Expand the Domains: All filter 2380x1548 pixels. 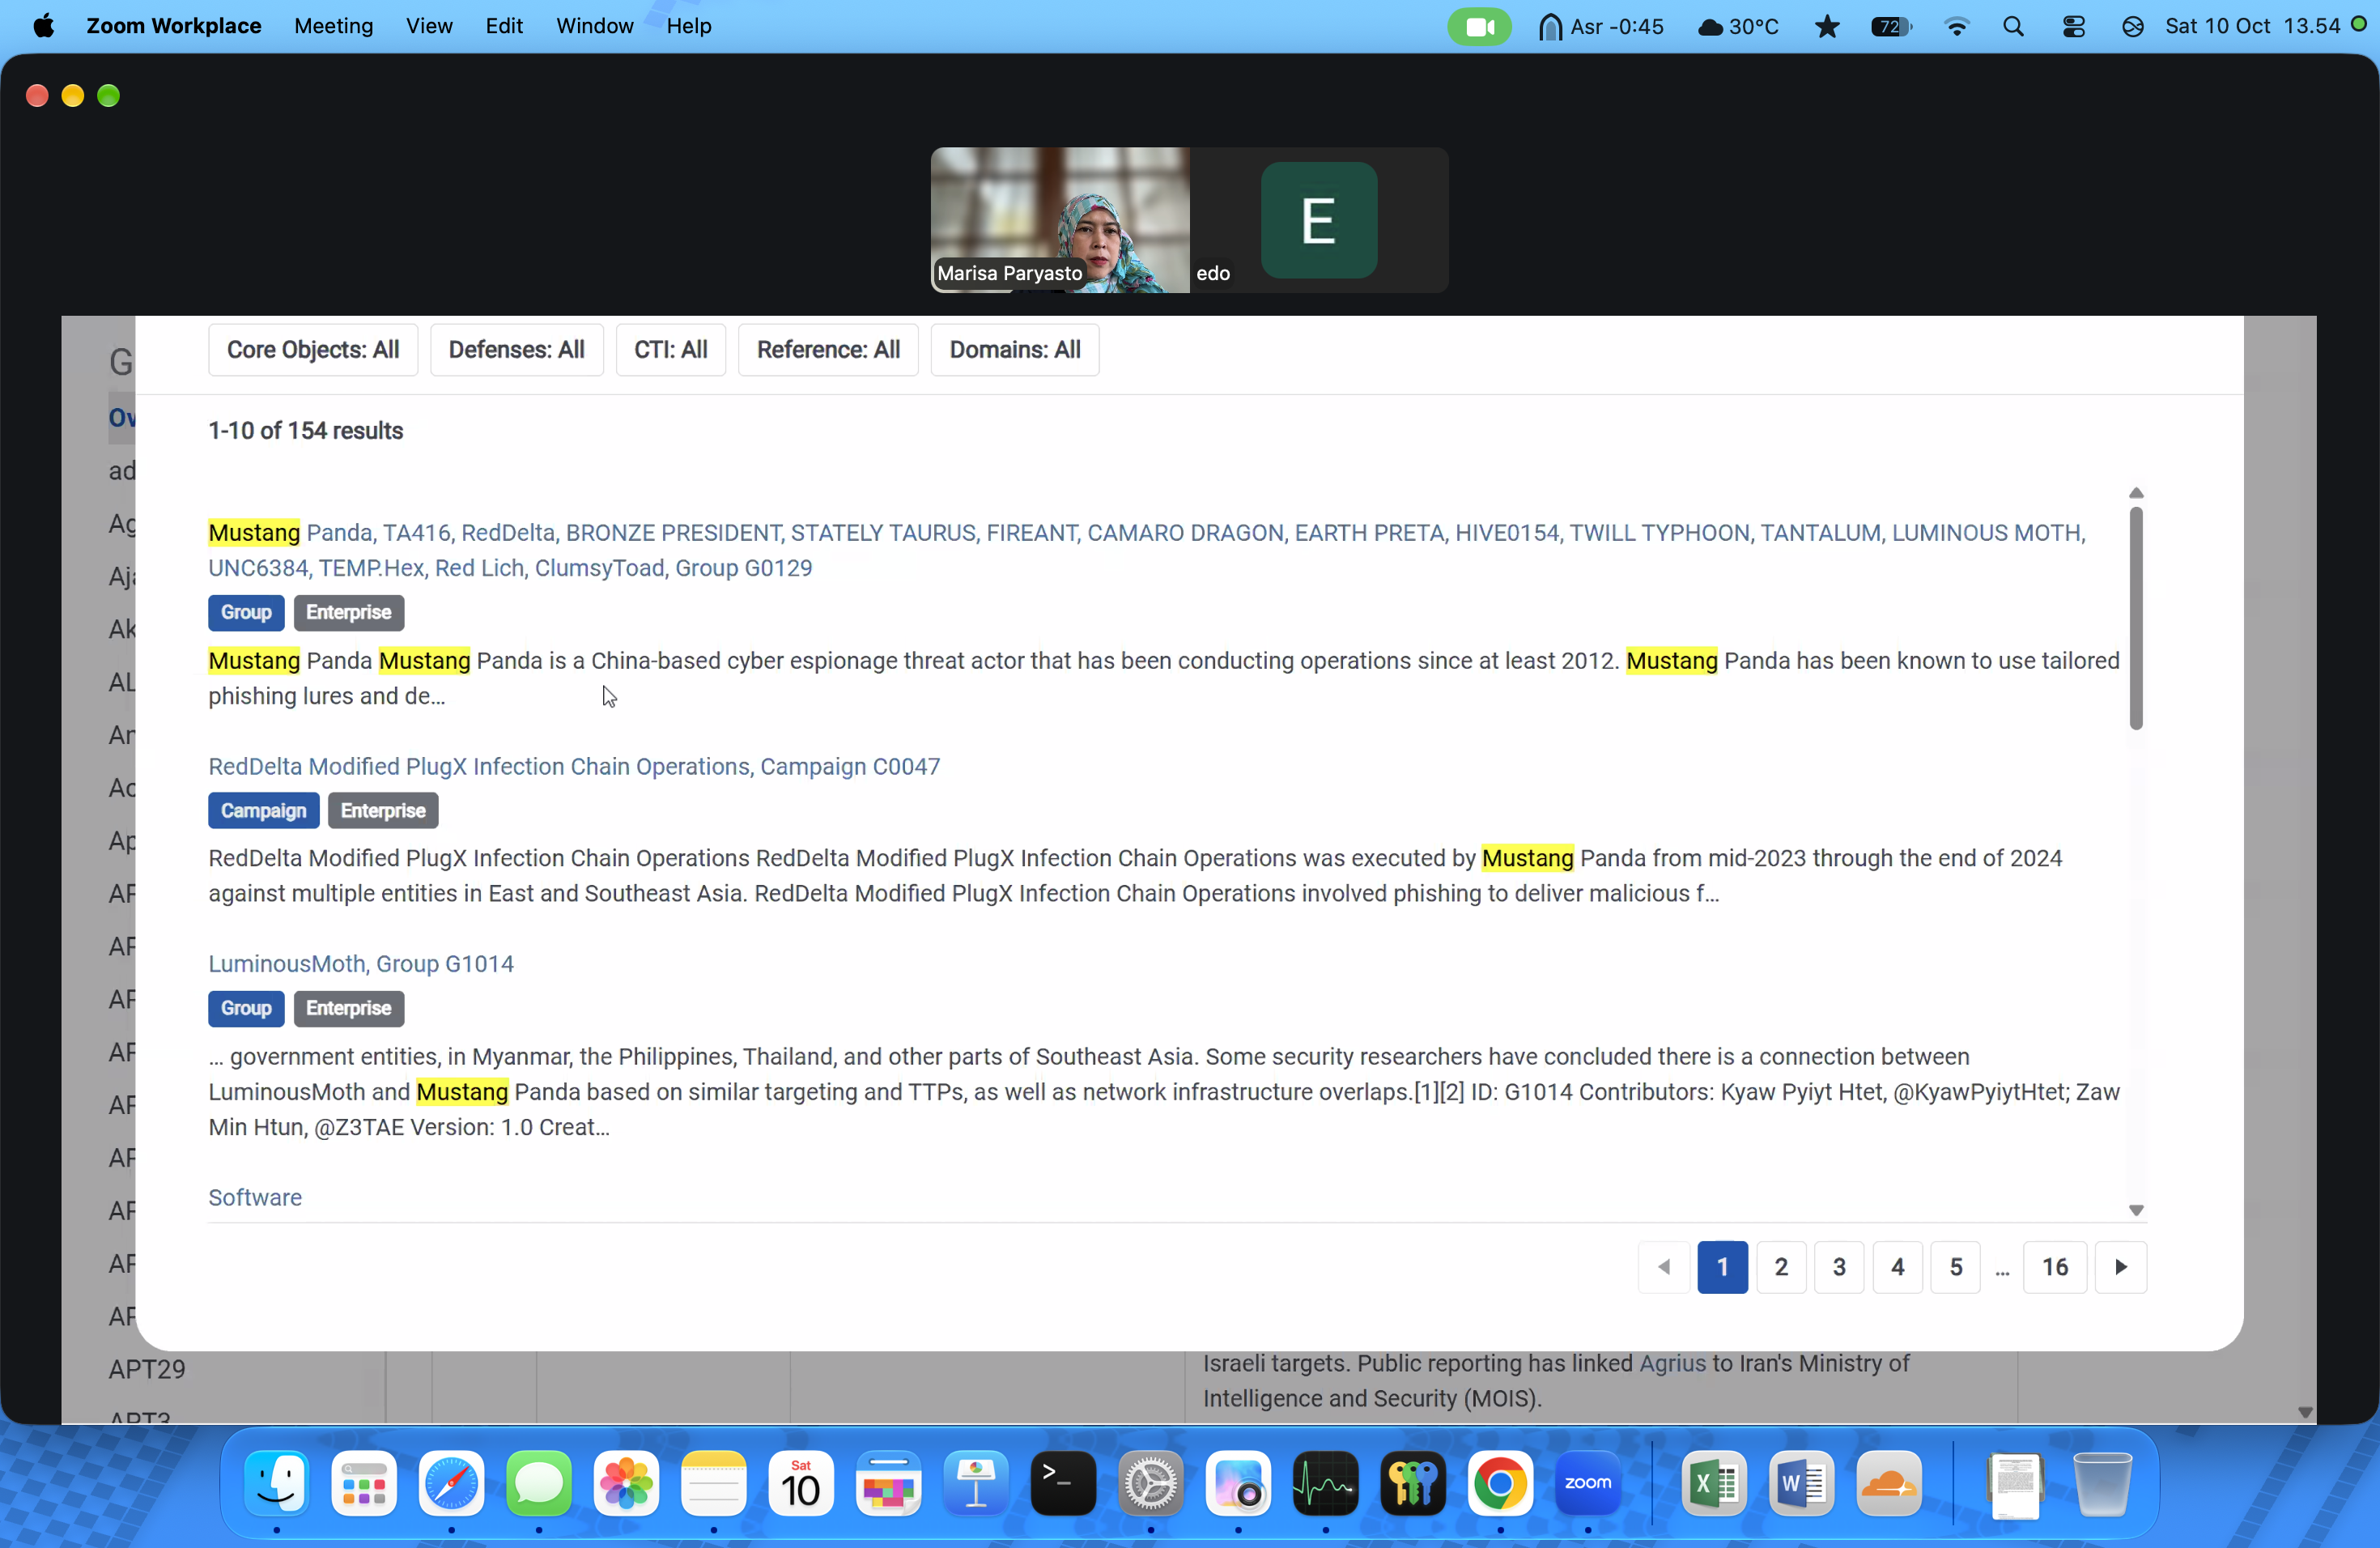point(1014,350)
